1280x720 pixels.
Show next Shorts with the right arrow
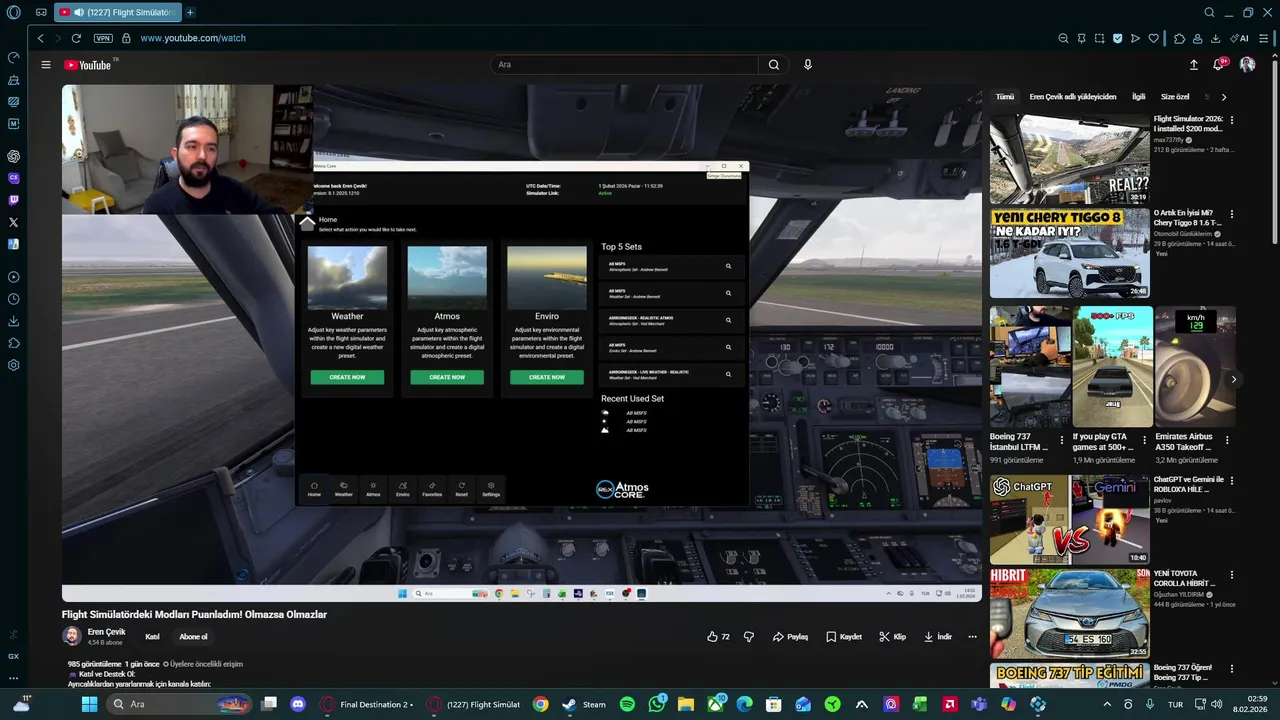tap(1234, 379)
